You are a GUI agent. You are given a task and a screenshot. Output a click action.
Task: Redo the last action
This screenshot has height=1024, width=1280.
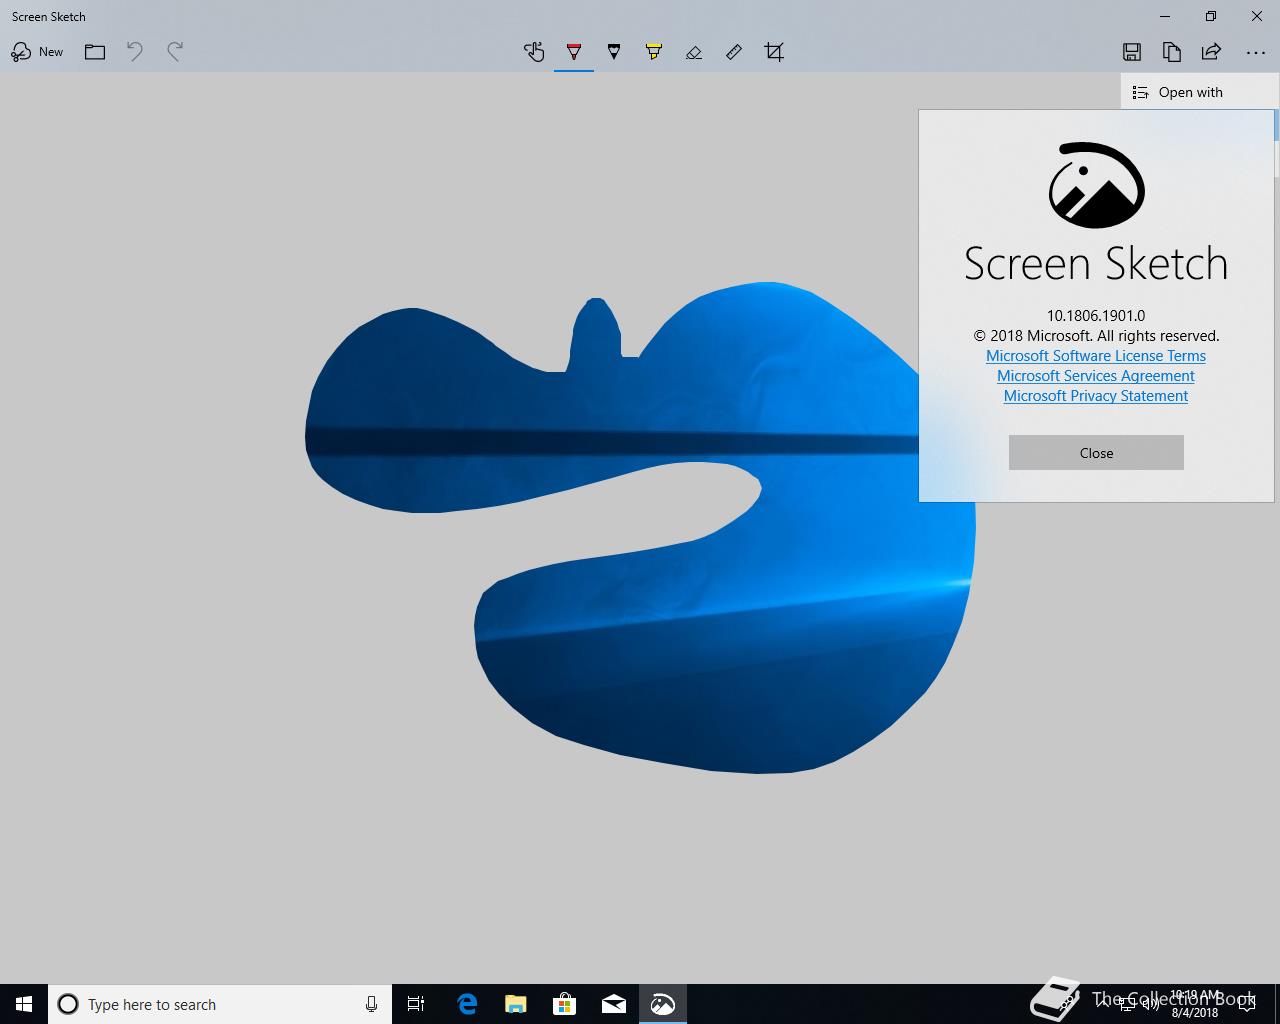coord(175,52)
